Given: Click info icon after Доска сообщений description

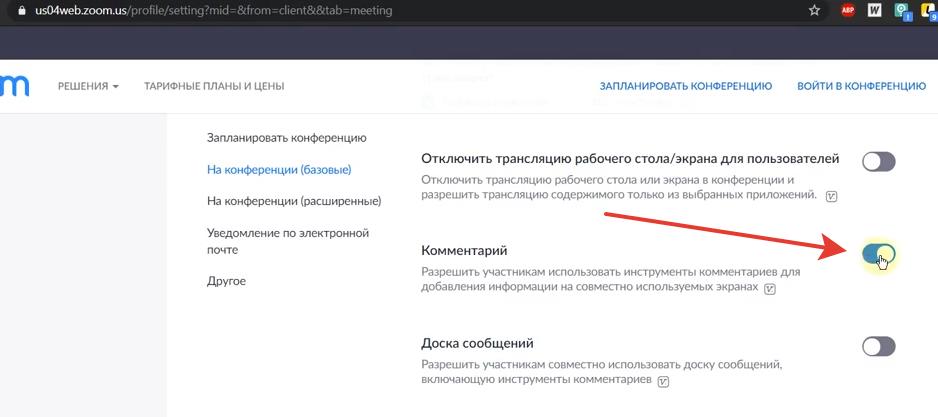Looking at the screenshot, I should coord(664,382).
